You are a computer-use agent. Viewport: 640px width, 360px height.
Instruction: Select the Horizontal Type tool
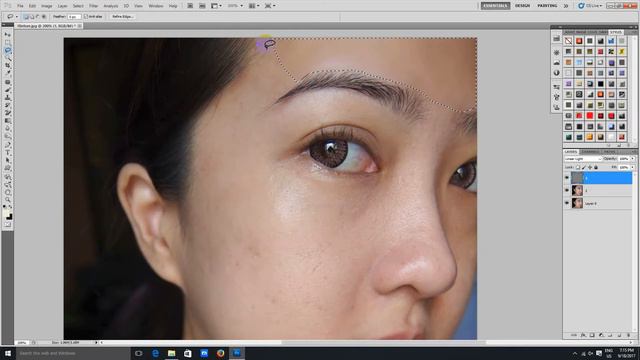8,152
